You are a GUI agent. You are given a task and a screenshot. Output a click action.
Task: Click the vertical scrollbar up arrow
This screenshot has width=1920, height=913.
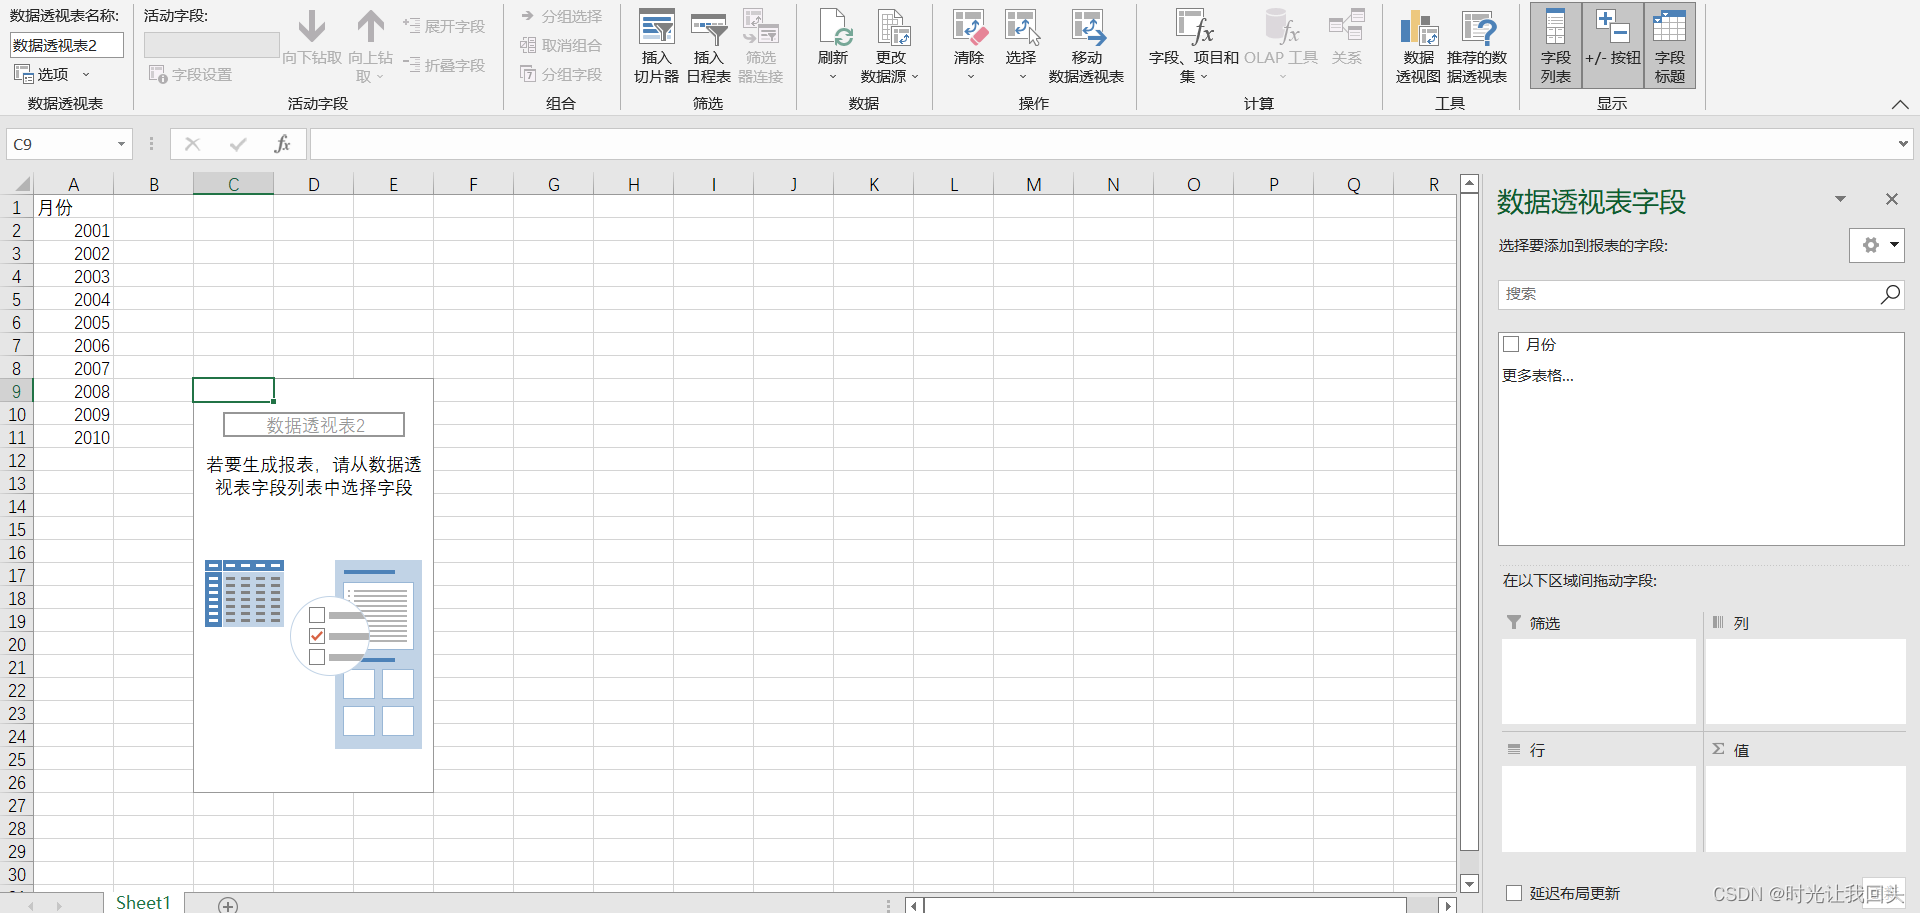[x=1469, y=184]
